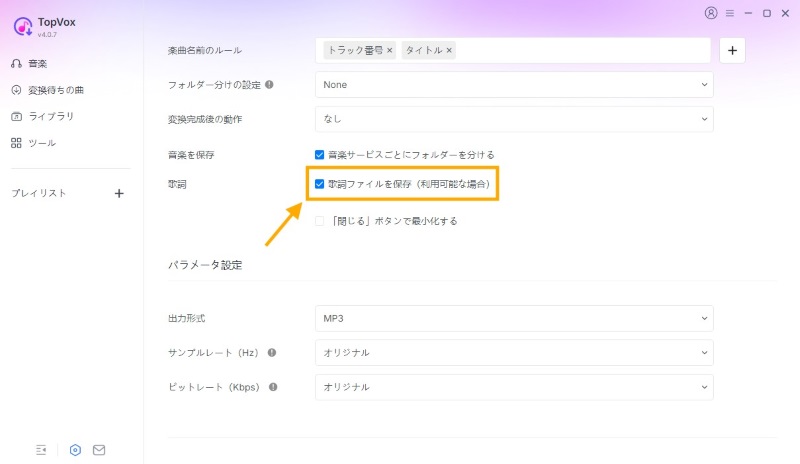Minimize the TopVox window
Screen dimensions: 800x464
click(x=748, y=13)
